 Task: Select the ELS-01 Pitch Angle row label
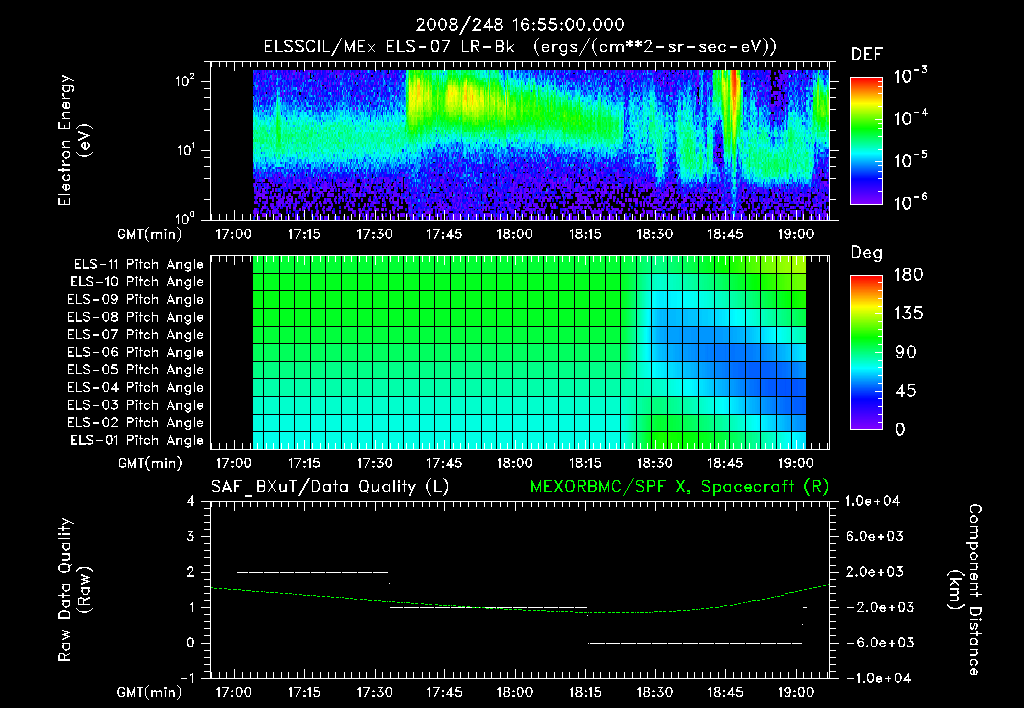[x=137, y=441]
